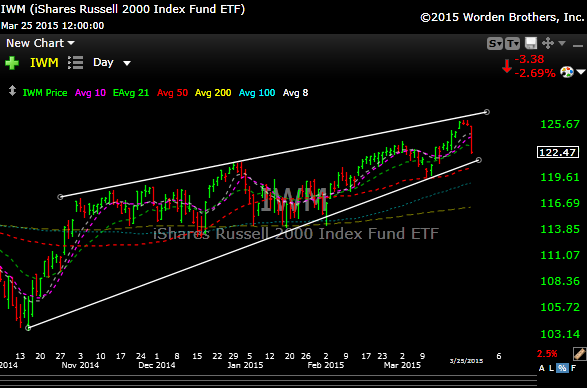Expand the gray triangle chart options menu

click(x=562, y=43)
